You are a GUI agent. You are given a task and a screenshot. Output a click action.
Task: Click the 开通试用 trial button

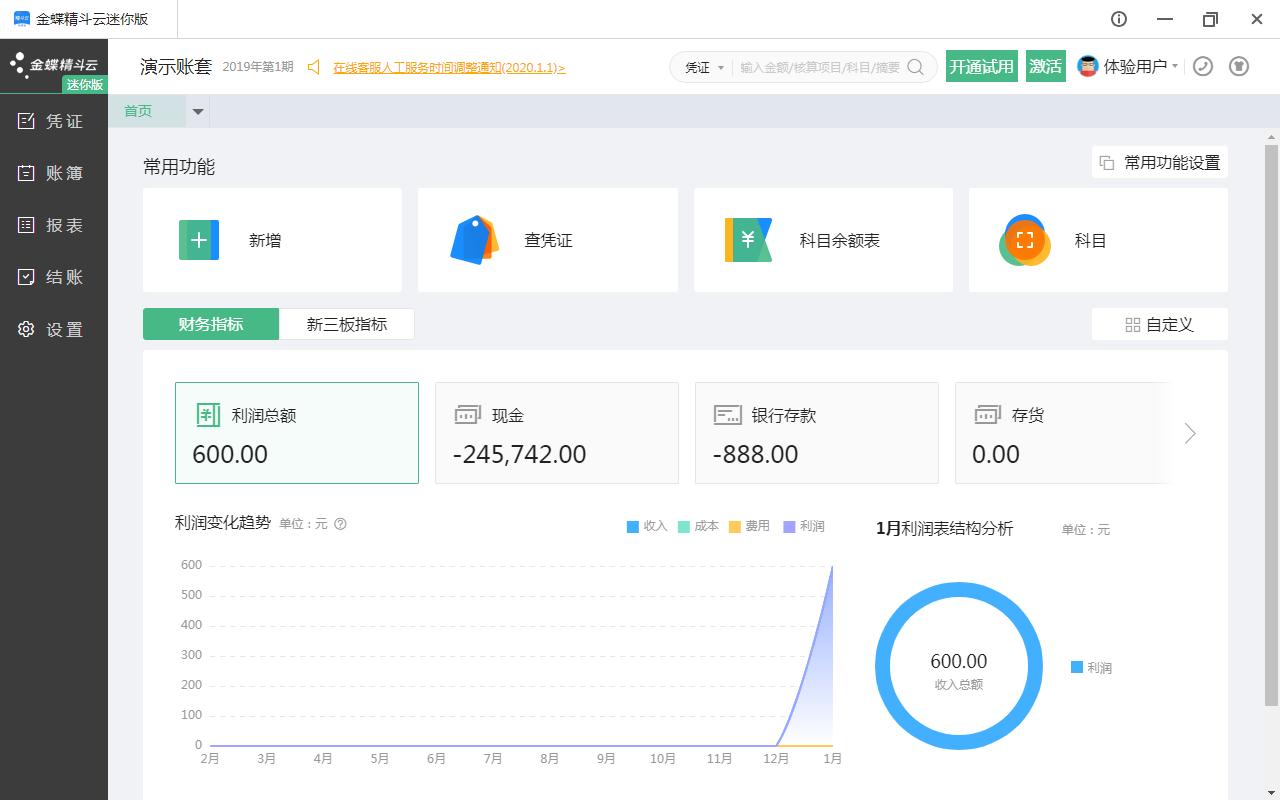(x=981, y=66)
